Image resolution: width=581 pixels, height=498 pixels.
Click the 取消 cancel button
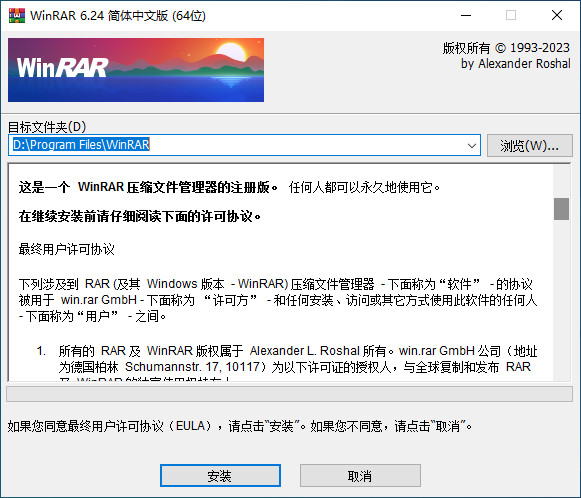pyautogui.click(x=360, y=475)
